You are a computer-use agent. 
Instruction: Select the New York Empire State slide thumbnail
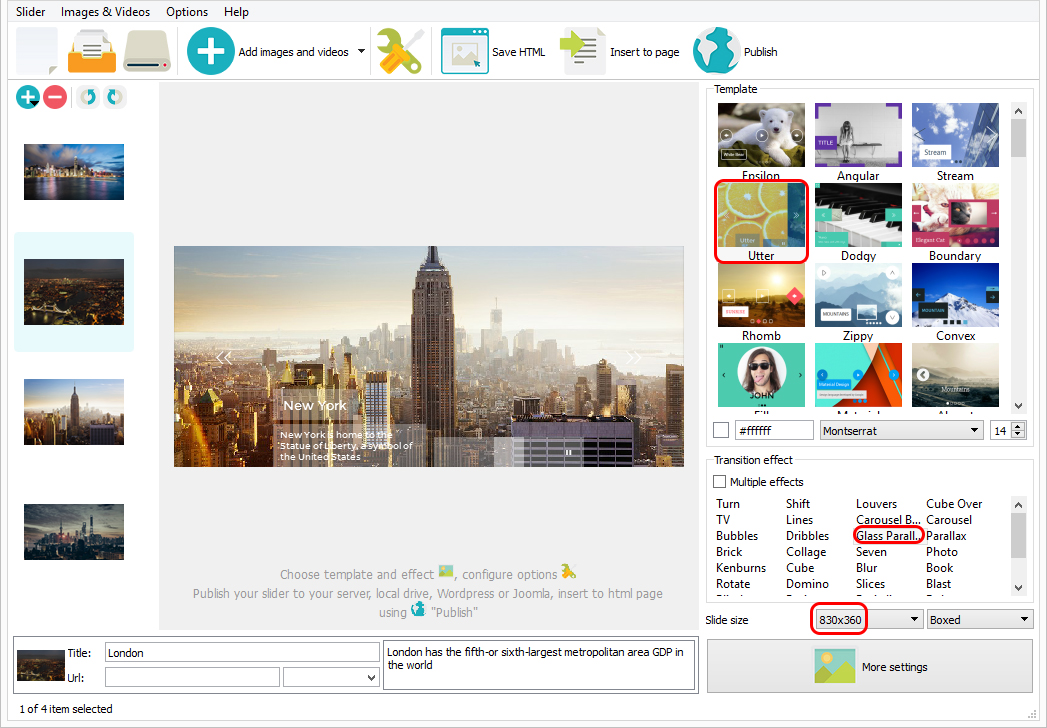(74, 412)
